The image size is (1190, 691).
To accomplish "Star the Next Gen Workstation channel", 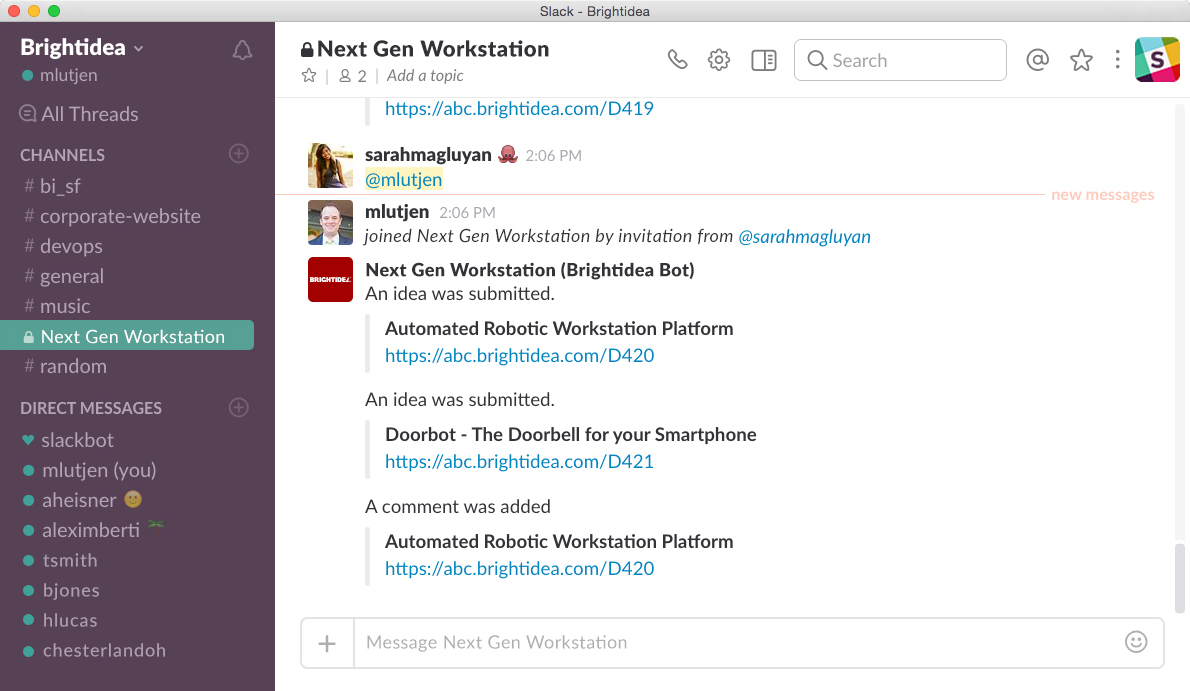I will pos(309,76).
